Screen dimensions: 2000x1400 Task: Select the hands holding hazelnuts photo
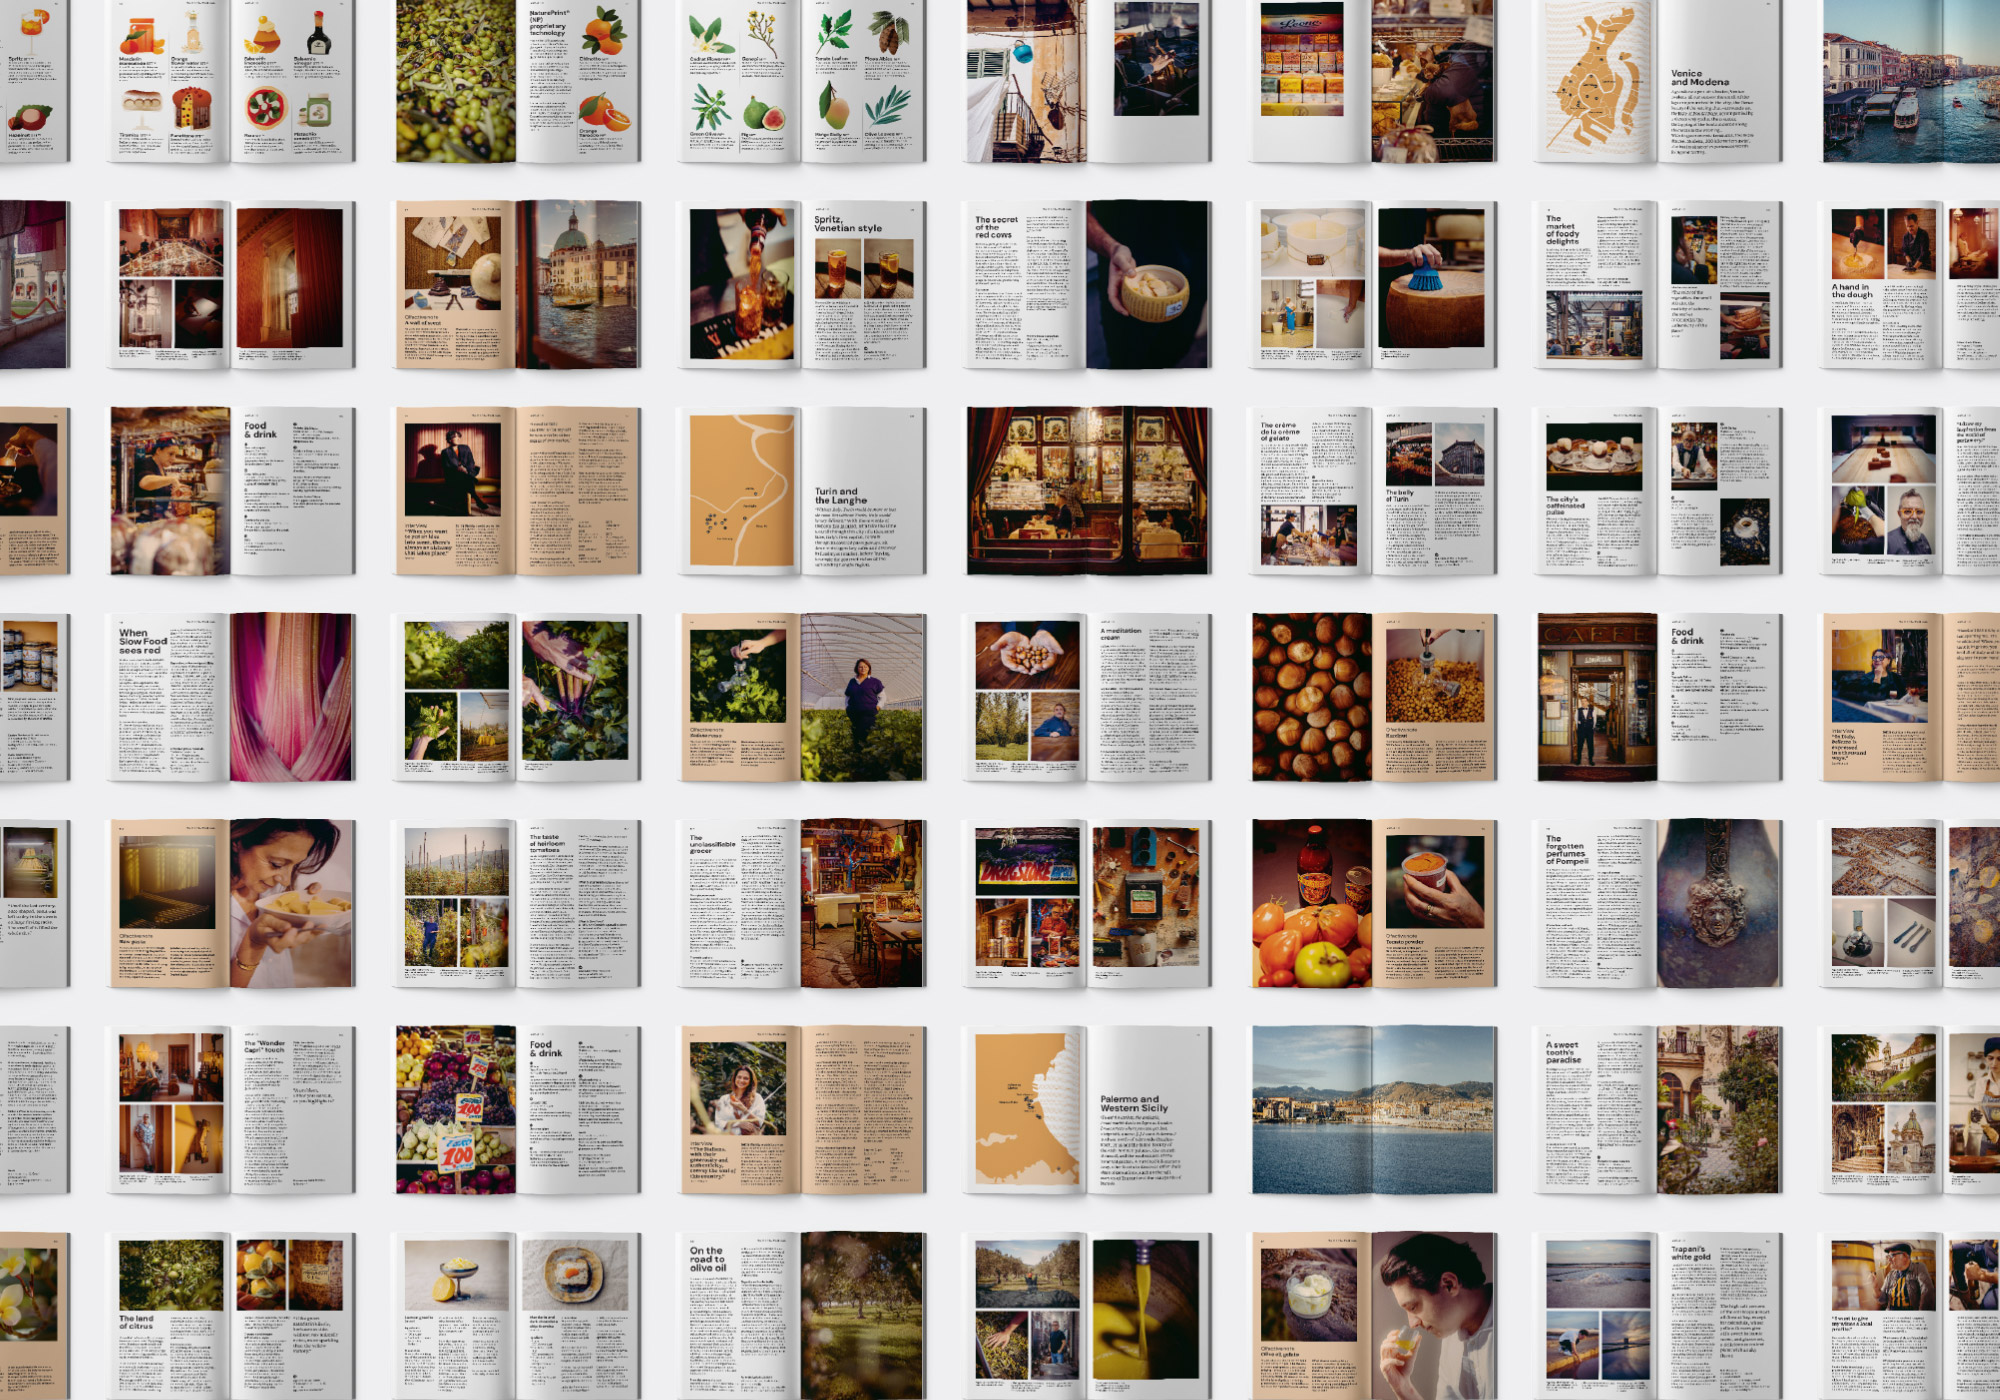(1027, 655)
